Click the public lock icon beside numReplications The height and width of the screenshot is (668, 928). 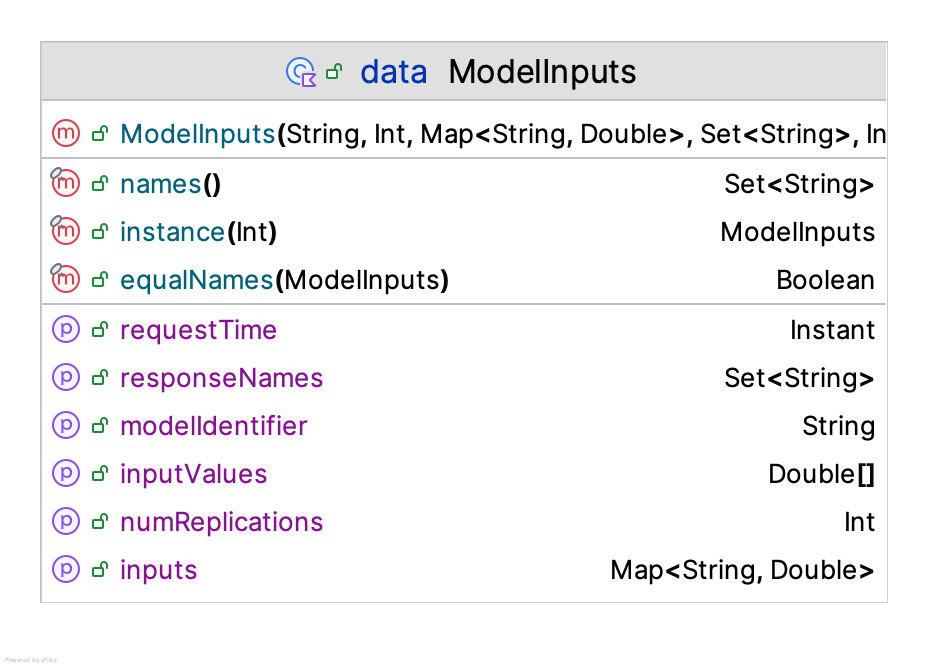100,522
